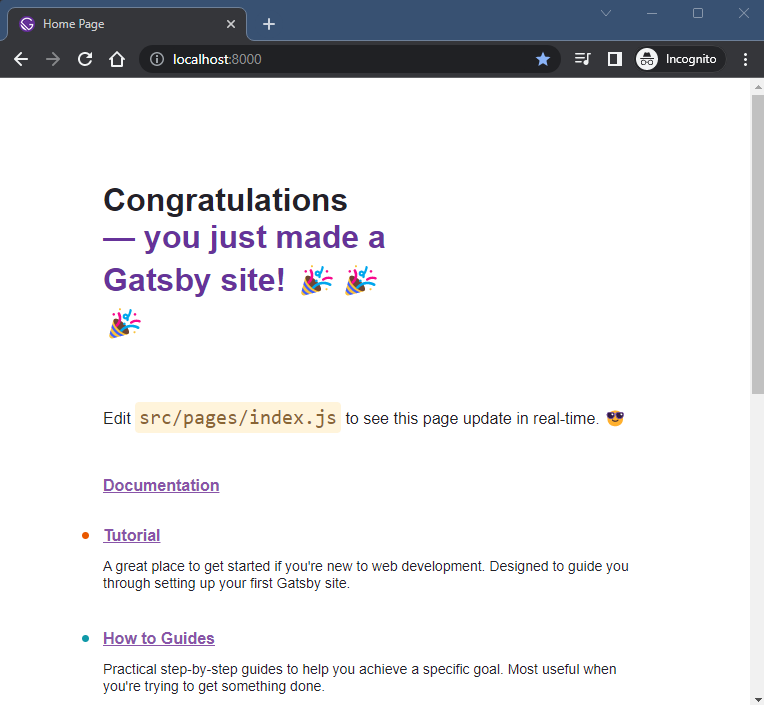
Task: Click the Incognito profile button
Action: coord(680,59)
